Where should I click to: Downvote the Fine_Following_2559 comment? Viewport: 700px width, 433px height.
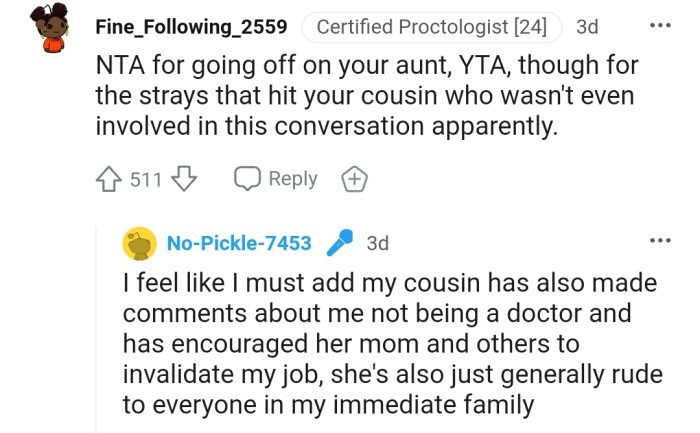coord(182,179)
